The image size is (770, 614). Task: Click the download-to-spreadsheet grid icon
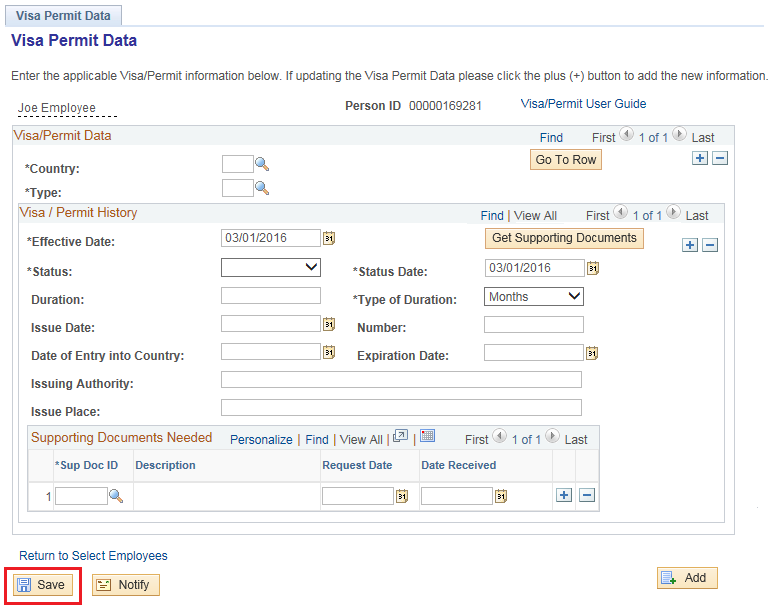[428, 437]
